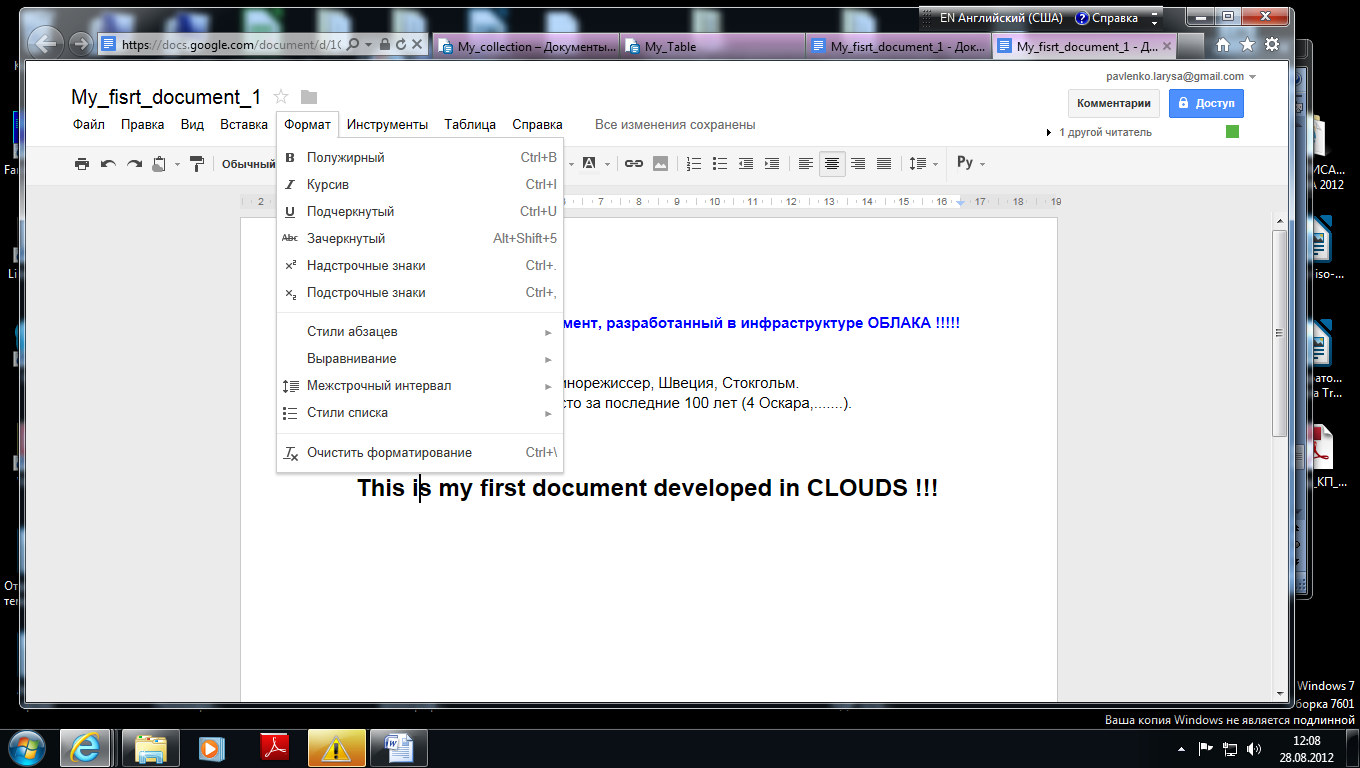
Task: Increase the indent from the toolbar
Action: pyautogui.click(x=772, y=164)
